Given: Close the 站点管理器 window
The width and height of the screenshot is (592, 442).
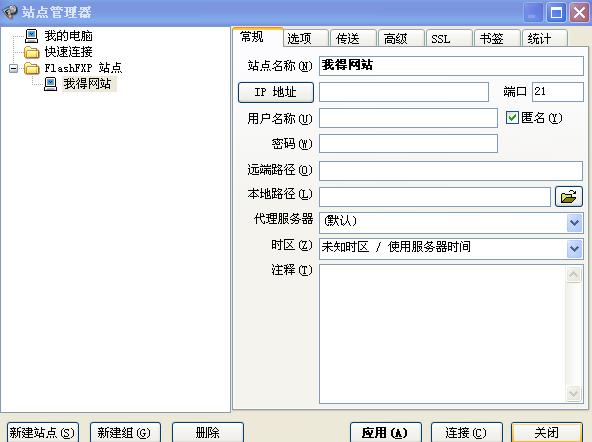Looking at the screenshot, I should click(x=579, y=13).
